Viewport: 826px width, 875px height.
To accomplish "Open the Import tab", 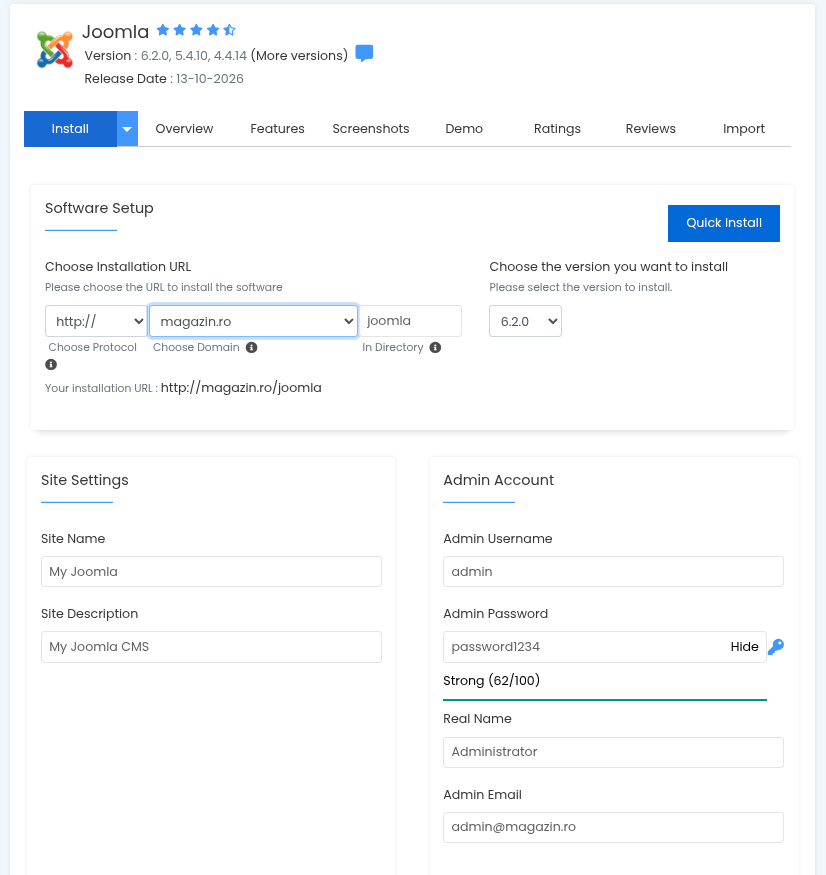I will tap(743, 129).
